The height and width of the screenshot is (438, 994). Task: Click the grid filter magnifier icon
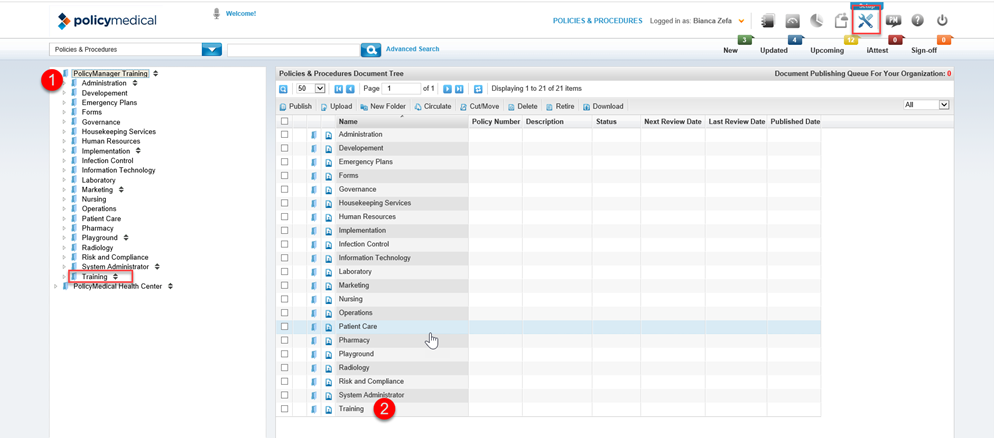(283, 89)
